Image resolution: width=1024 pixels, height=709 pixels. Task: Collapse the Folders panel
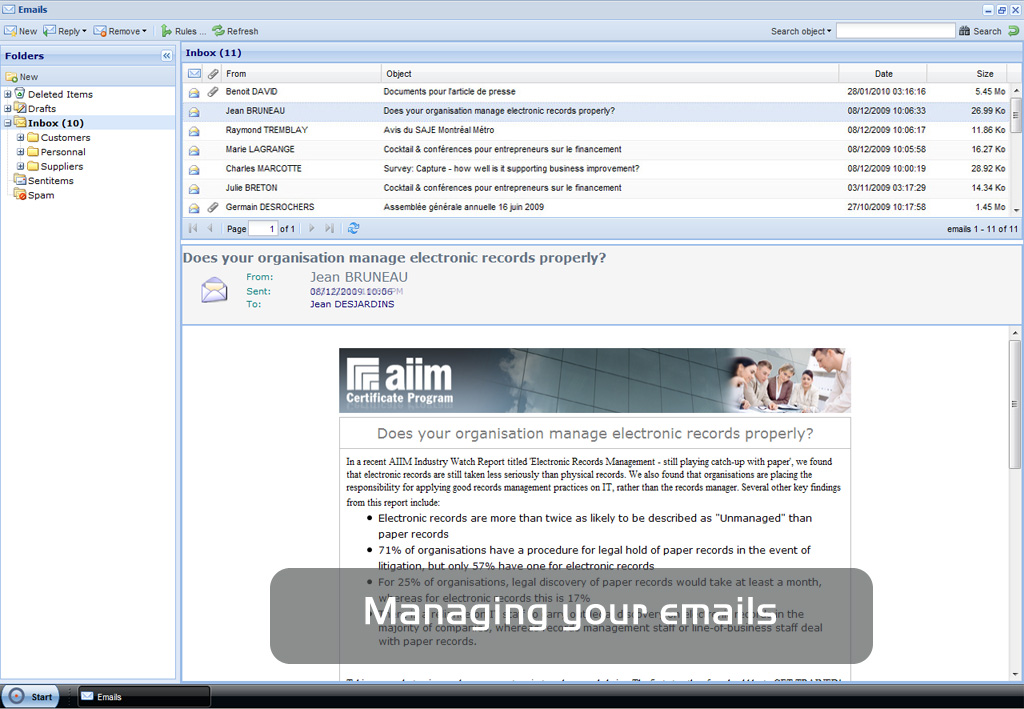tap(167, 56)
